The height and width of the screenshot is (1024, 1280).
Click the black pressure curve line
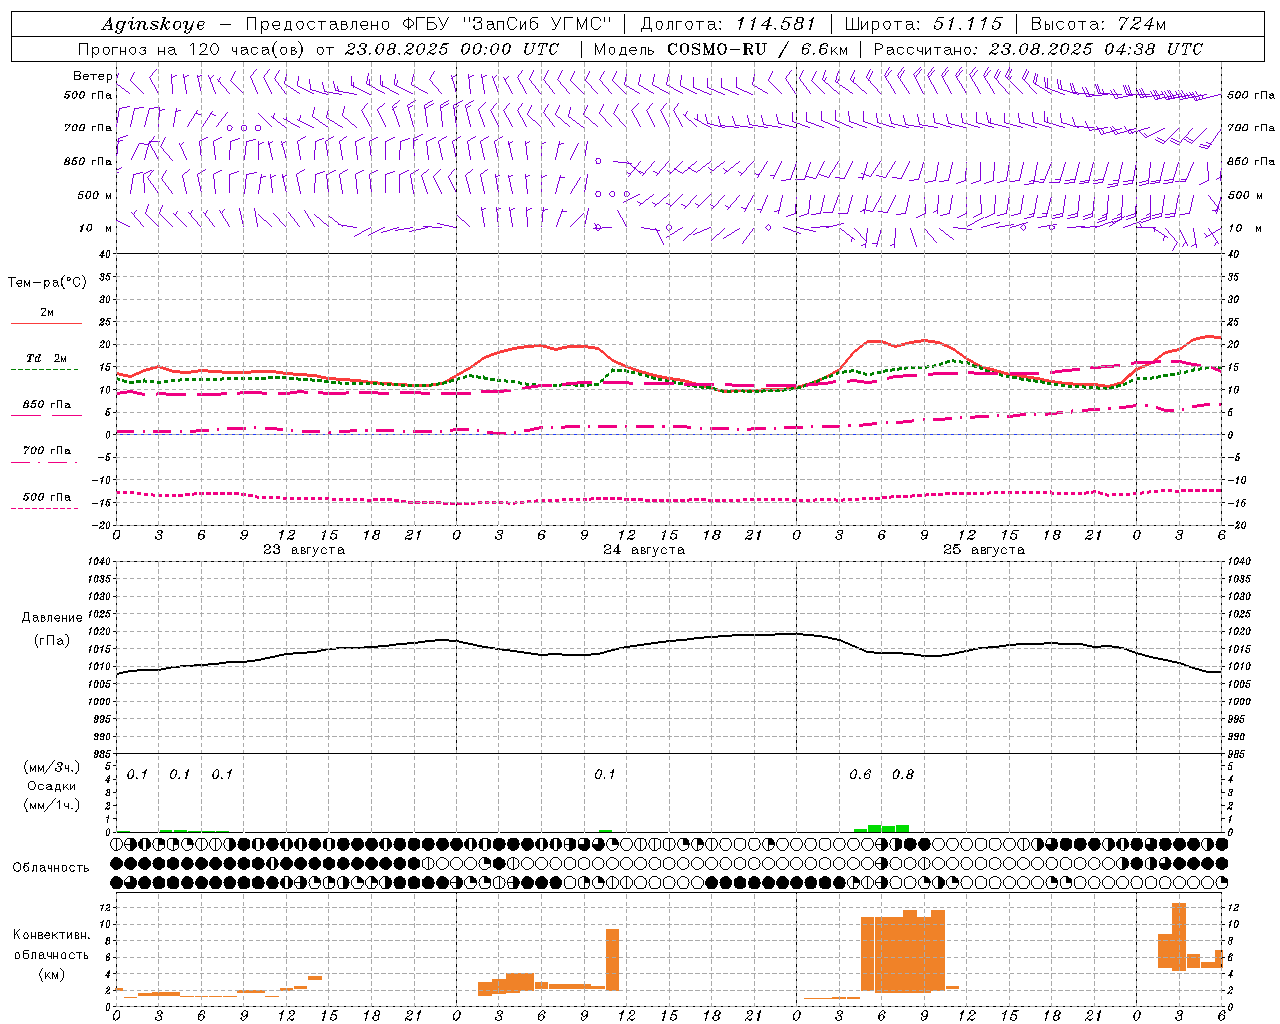click(x=668, y=642)
